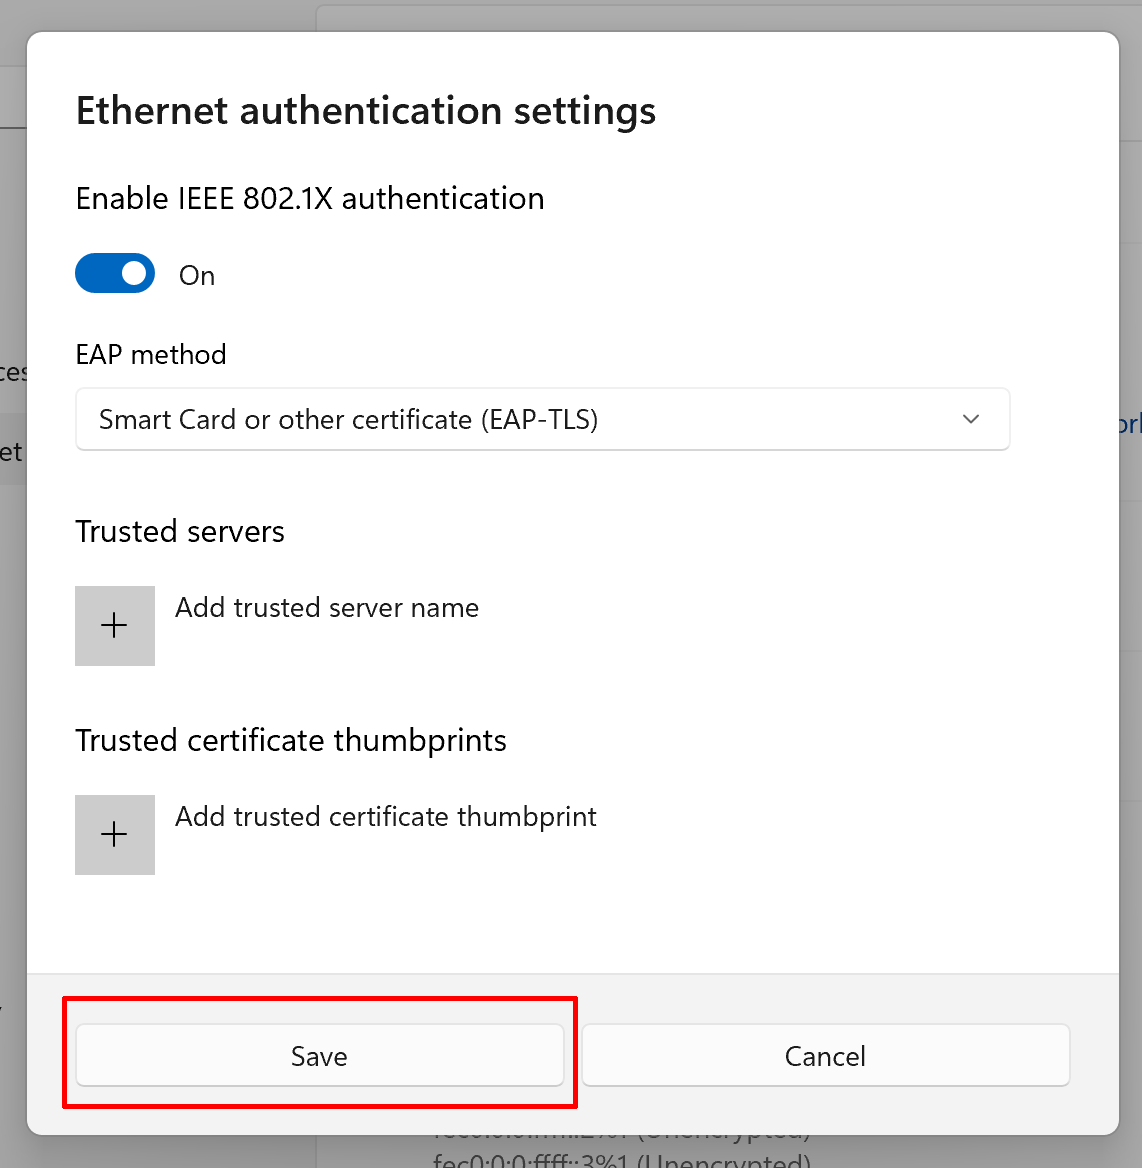Toggle IEEE 802.1X authentication switch off
Screen dimensions: 1142x1168
tap(115, 273)
